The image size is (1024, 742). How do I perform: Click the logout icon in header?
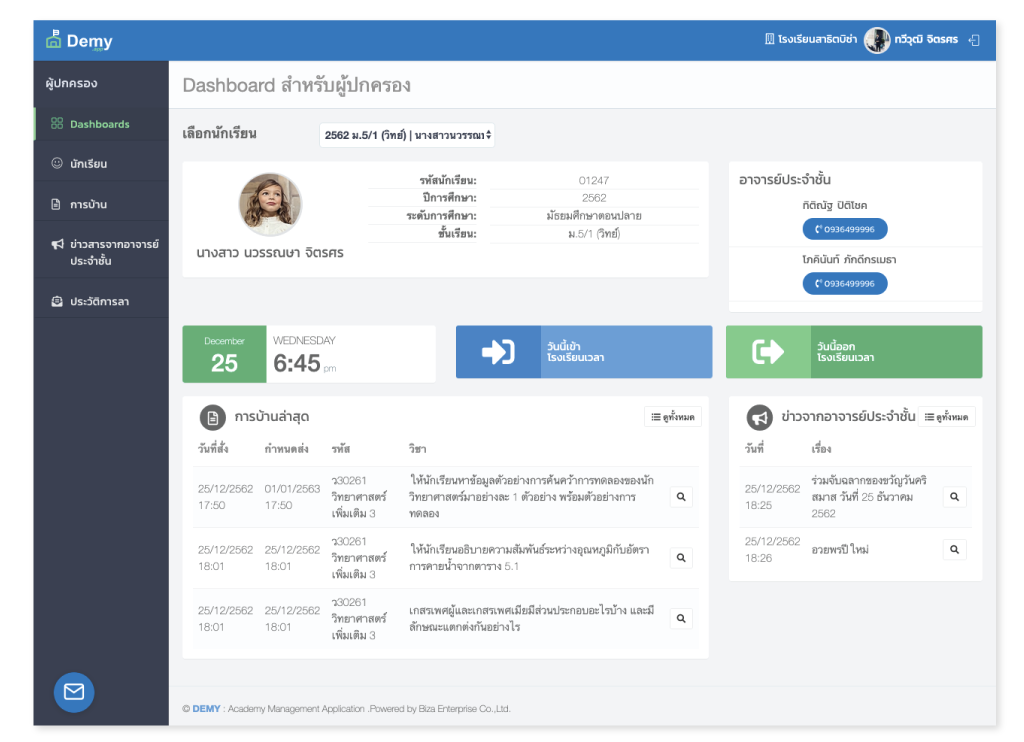[x=974, y=40]
